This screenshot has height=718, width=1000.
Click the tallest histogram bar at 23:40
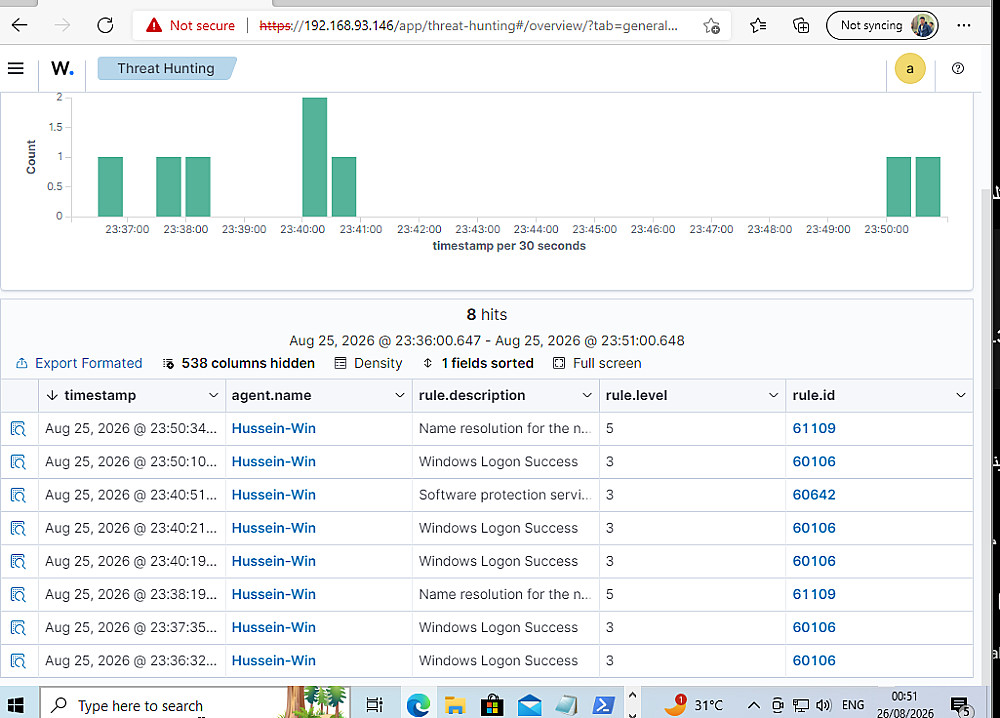pyautogui.click(x=314, y=157)
